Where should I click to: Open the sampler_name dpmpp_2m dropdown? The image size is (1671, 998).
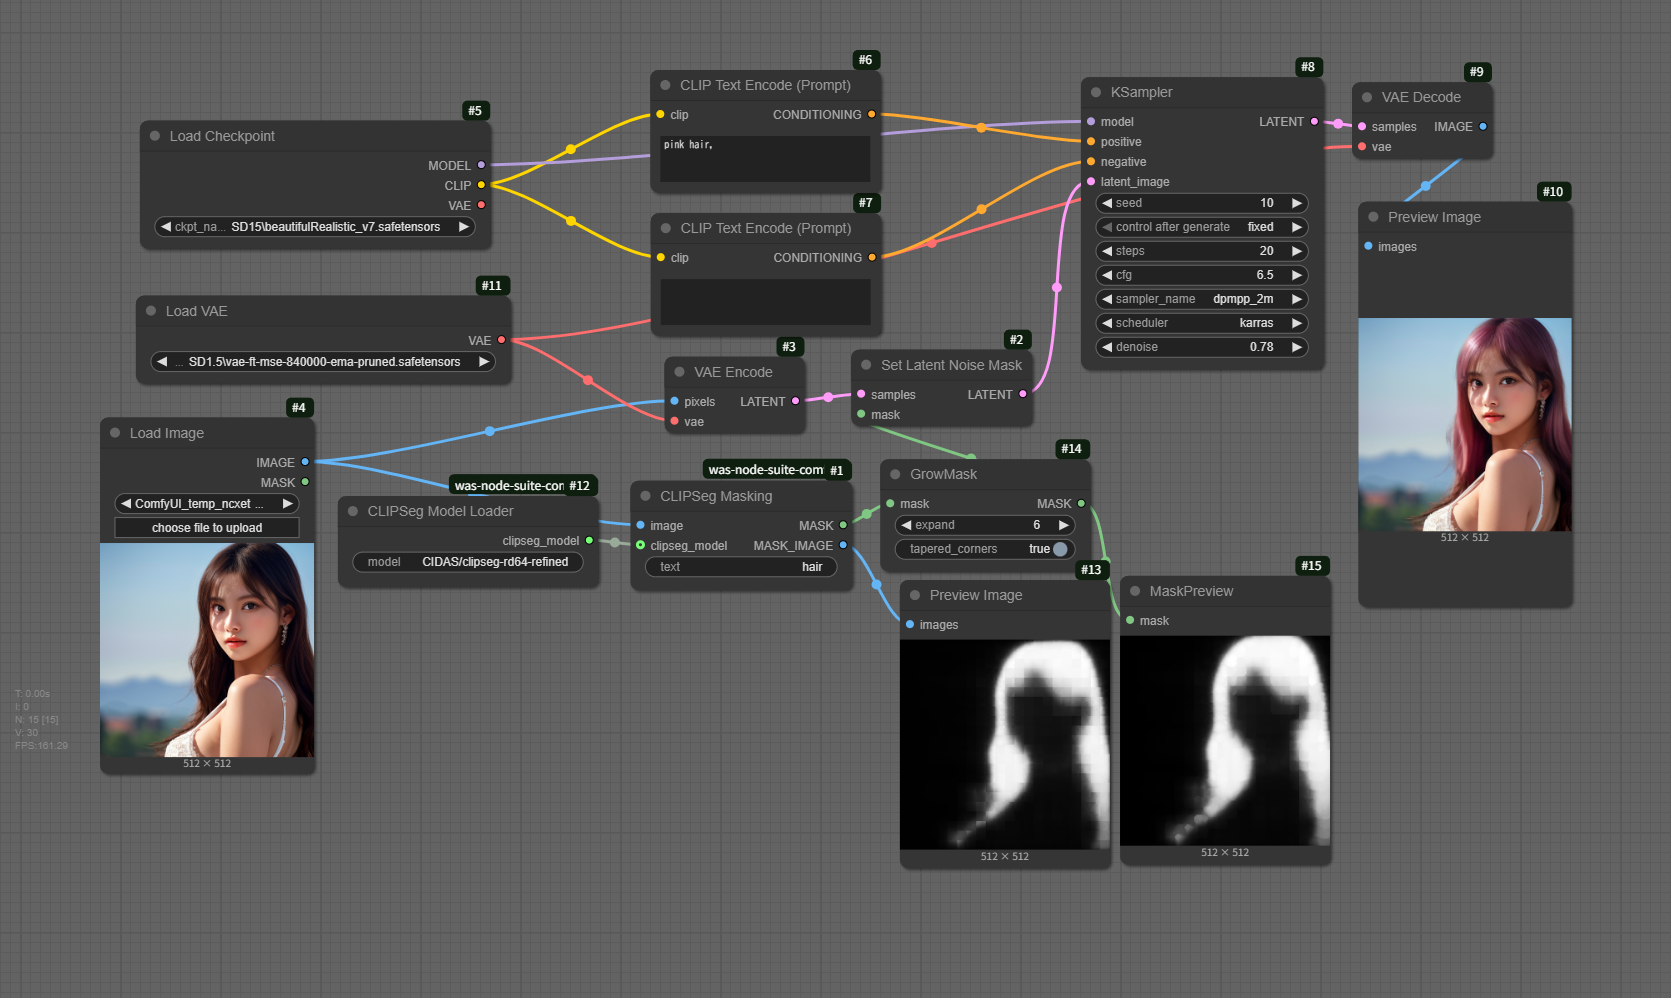point(1201,299)
